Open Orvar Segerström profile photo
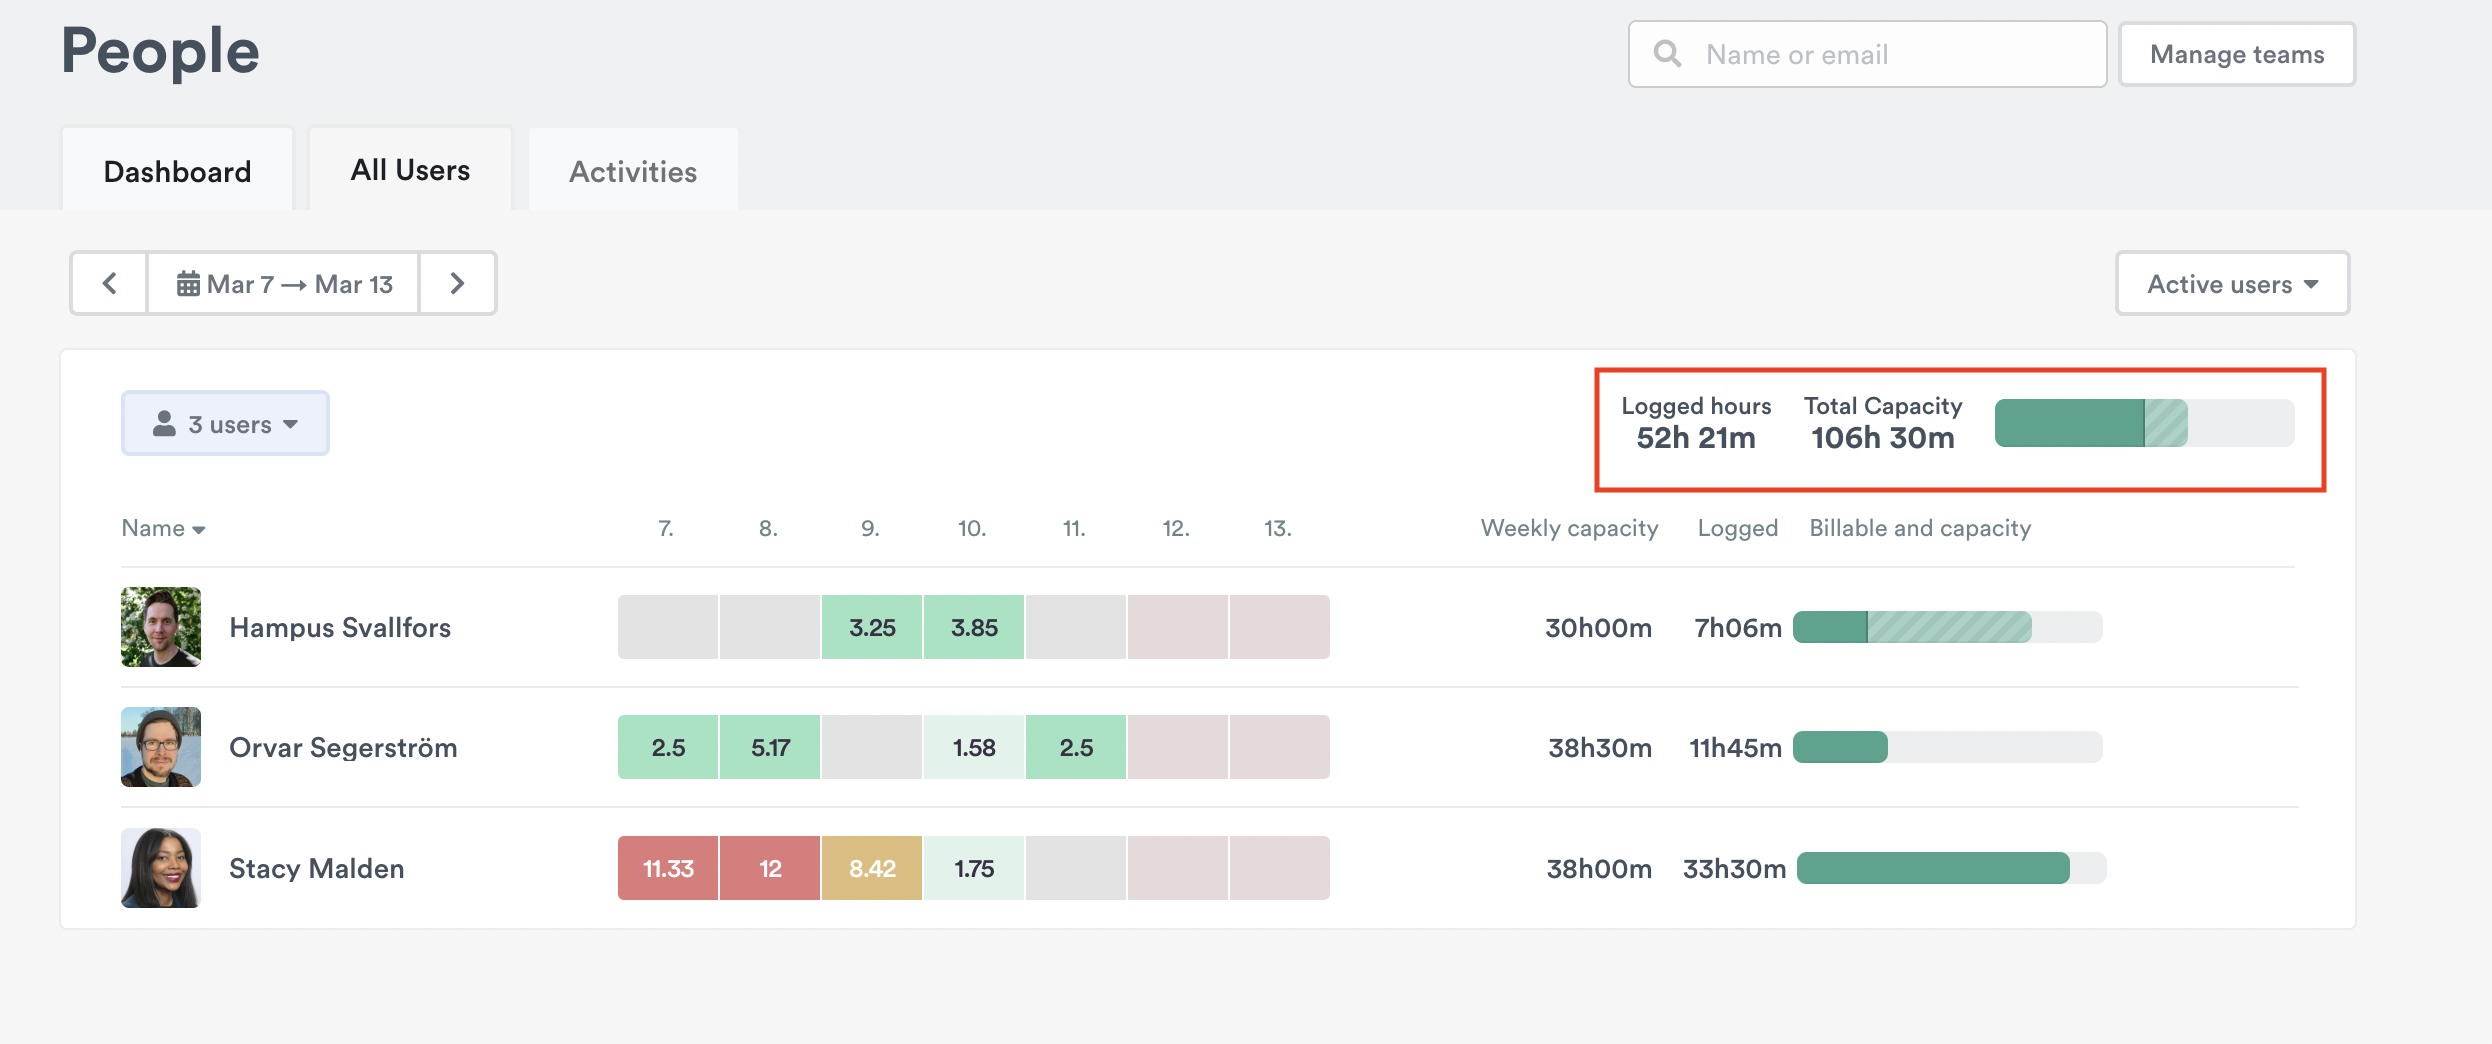This screenshot has height=1044, width=2492. click(161, 747)
